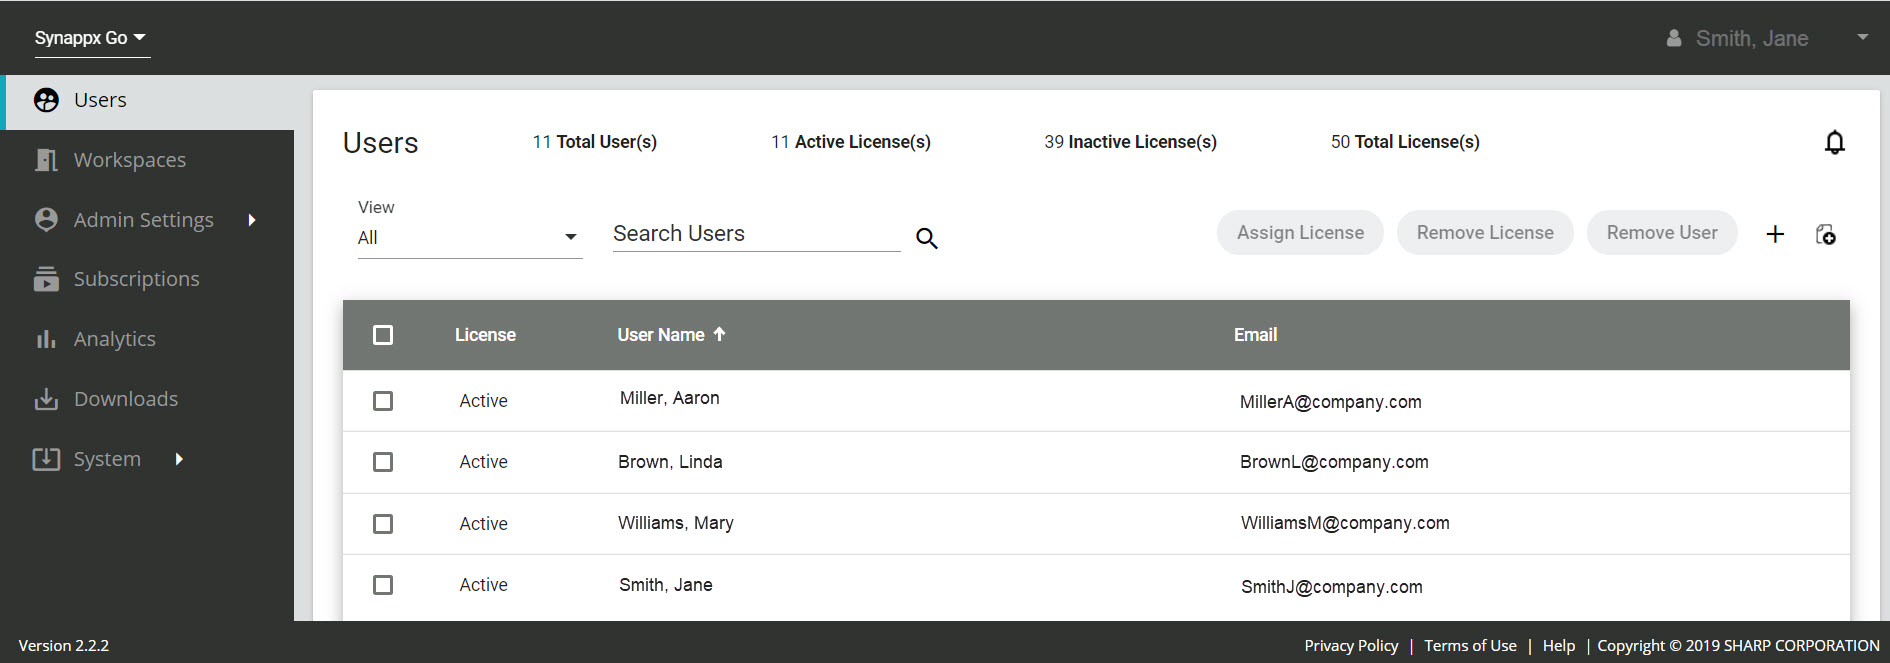Expand the System submenu arrow
The height and width of the screenshot is (663, 1890).
[179, 459]
